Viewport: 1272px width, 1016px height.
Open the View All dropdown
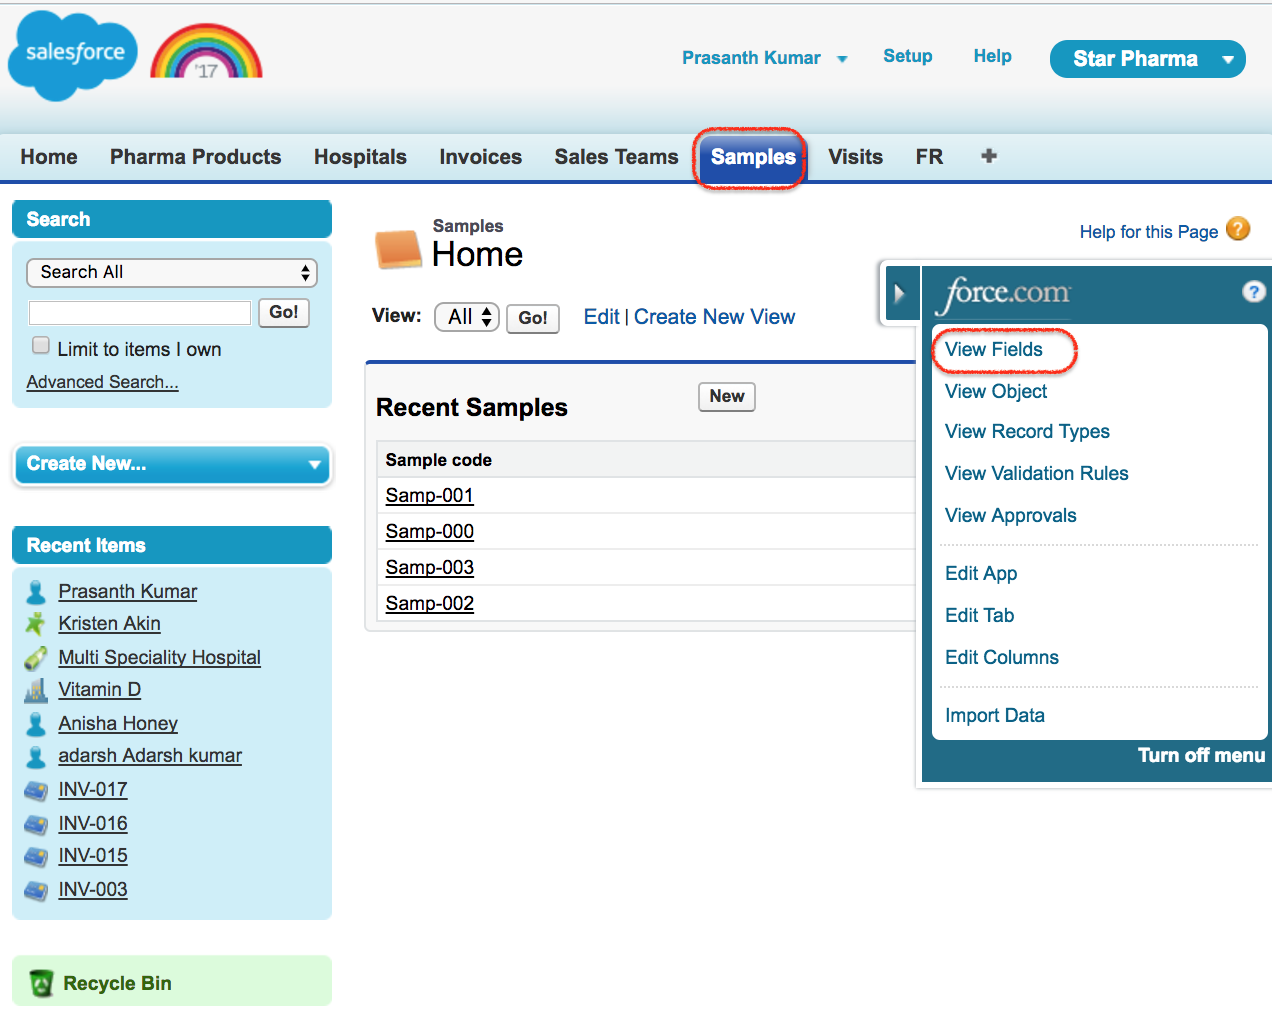467,317
